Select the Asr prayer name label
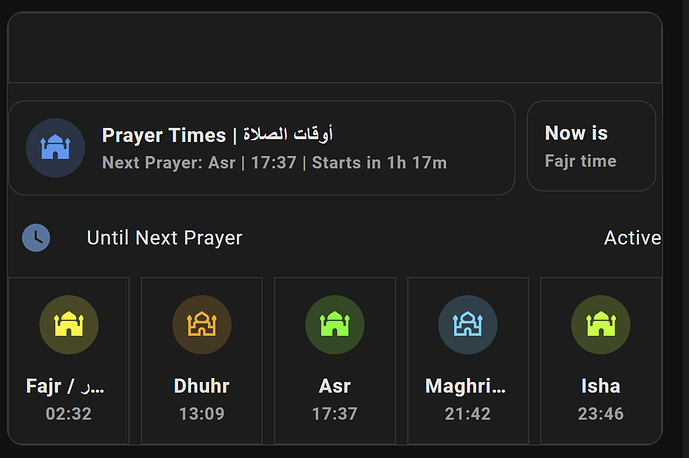The height and width of the screenshot is (458, 689). (334, 386)
